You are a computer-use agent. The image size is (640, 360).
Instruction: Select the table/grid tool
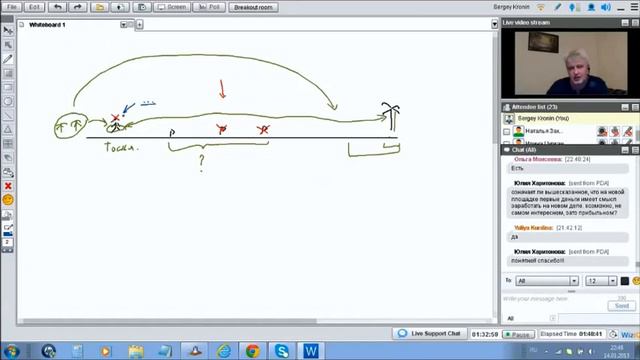point(8,144)
